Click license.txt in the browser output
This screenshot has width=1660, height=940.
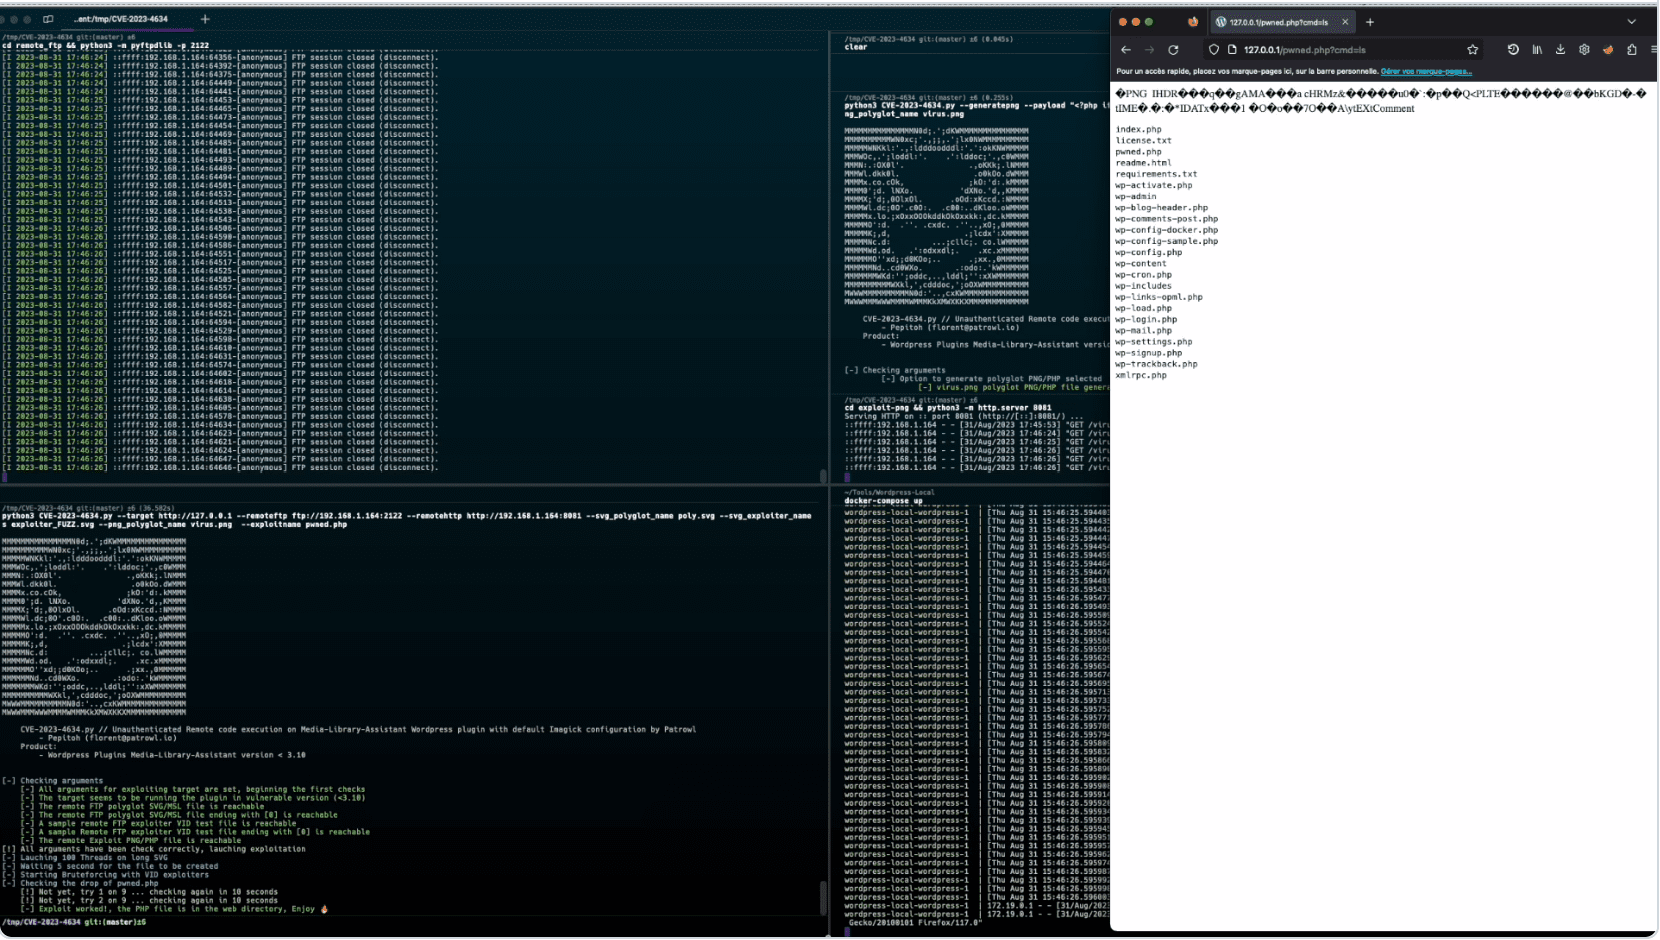pos(1143,140)
